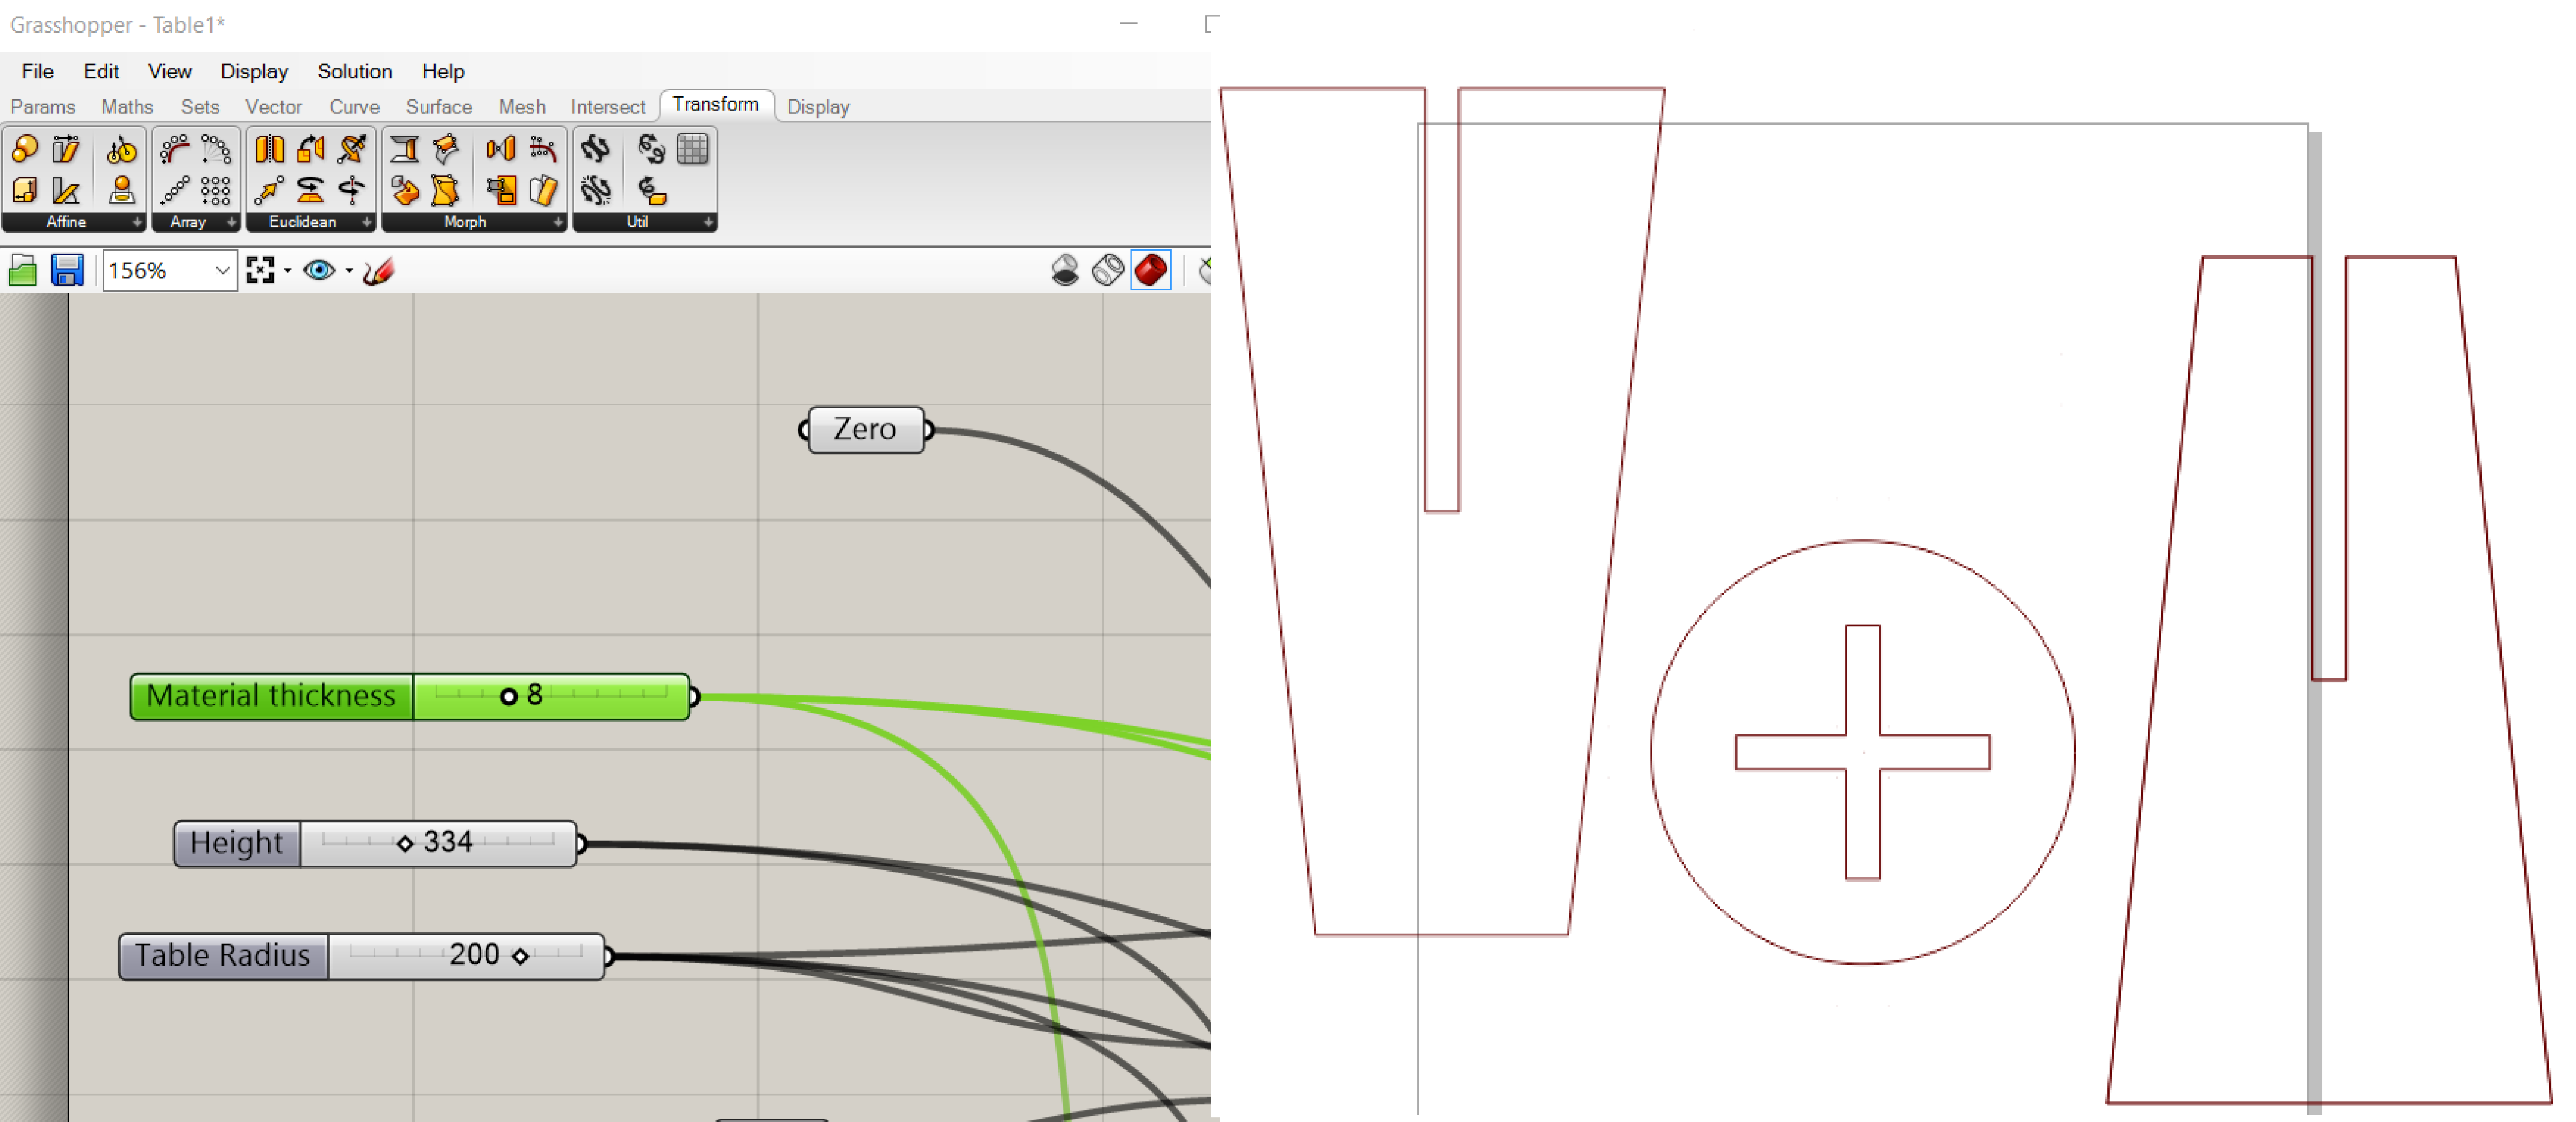Click the Material thickness slider handle
2576x1122 pixels.
coord(508,696)
